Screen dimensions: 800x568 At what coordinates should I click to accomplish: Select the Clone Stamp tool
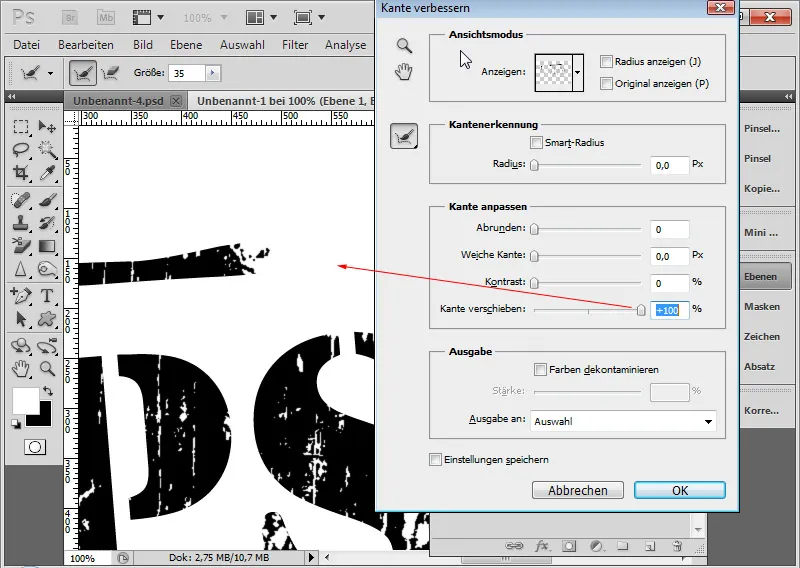coord(20,223)
